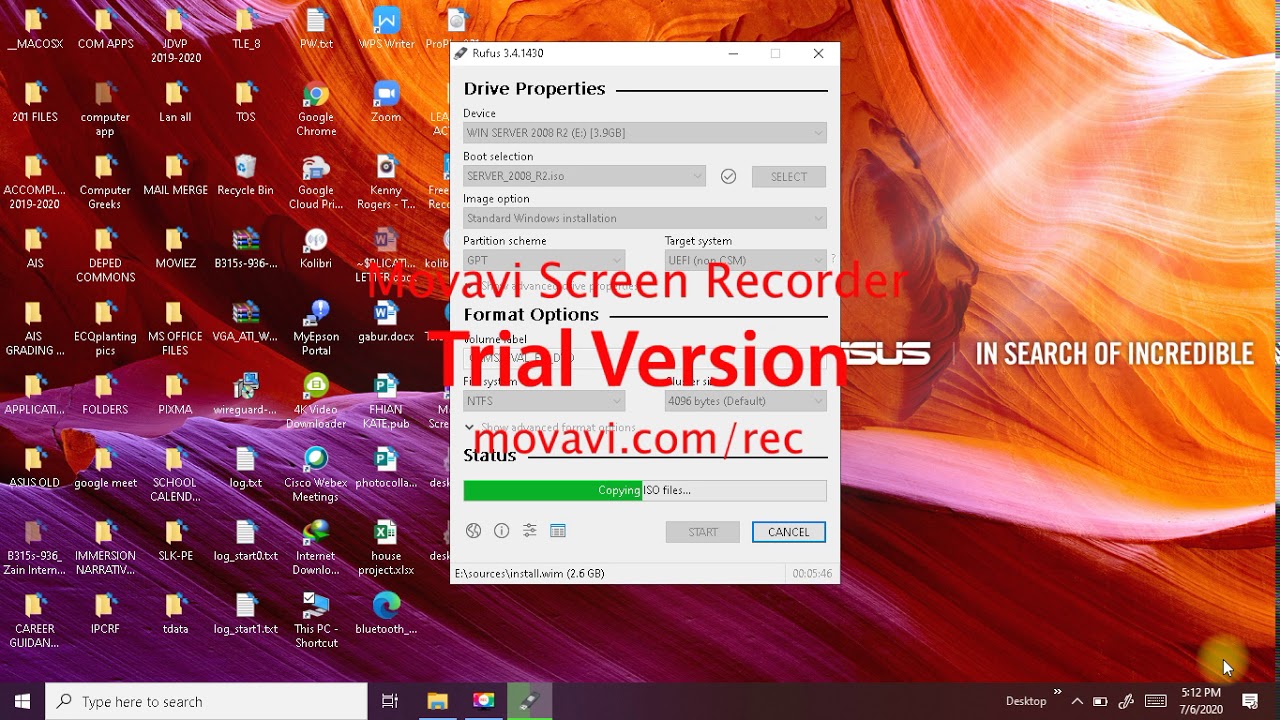Open the wireguard installer icon
Image resolution: width=1280 pixels, height=720 pixels.
click(245, 395)
